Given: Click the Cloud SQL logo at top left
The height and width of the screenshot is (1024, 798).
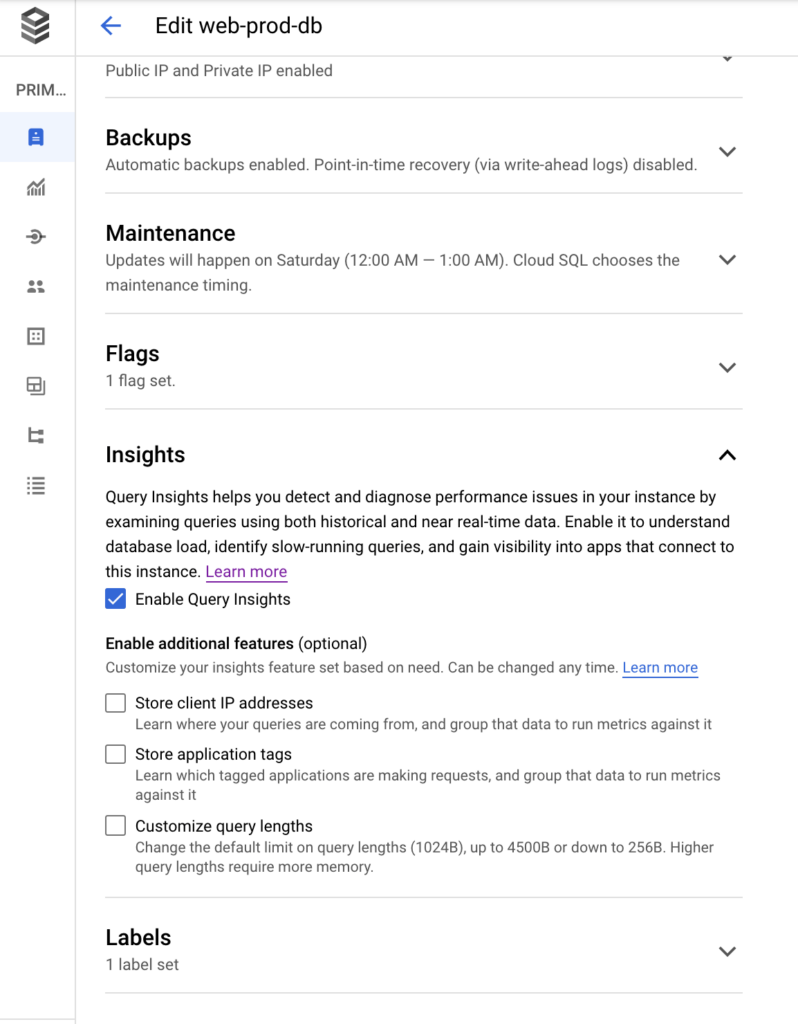Looking at the screenshot, I should 36,27.
